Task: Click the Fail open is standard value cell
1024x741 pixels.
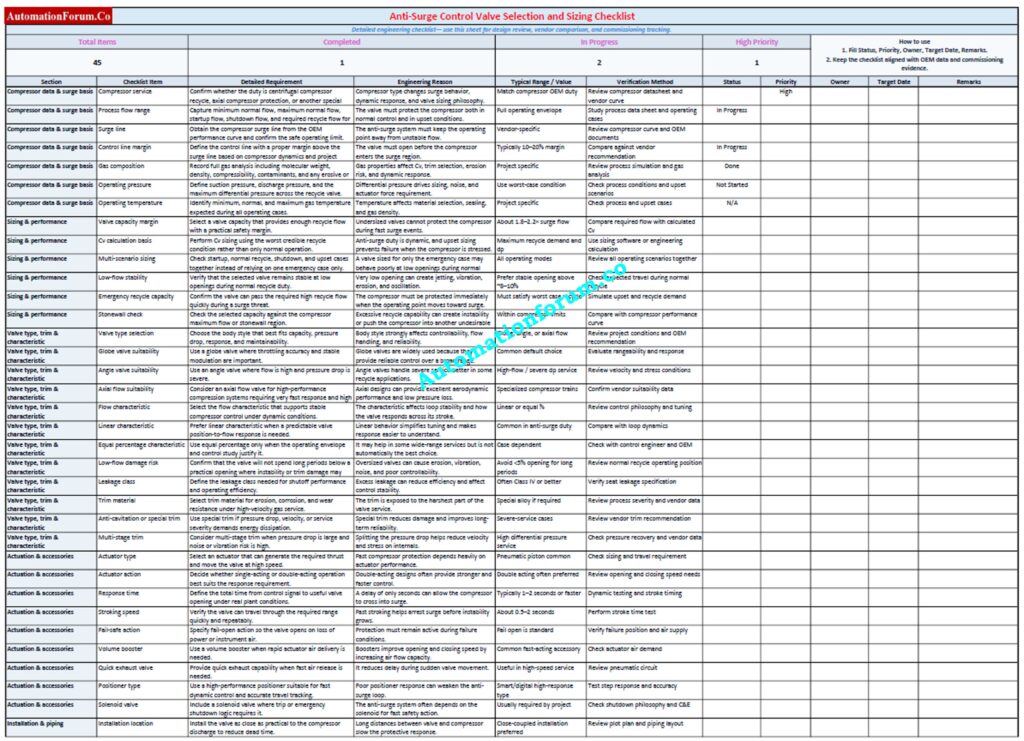Action: tap(541, 635)
